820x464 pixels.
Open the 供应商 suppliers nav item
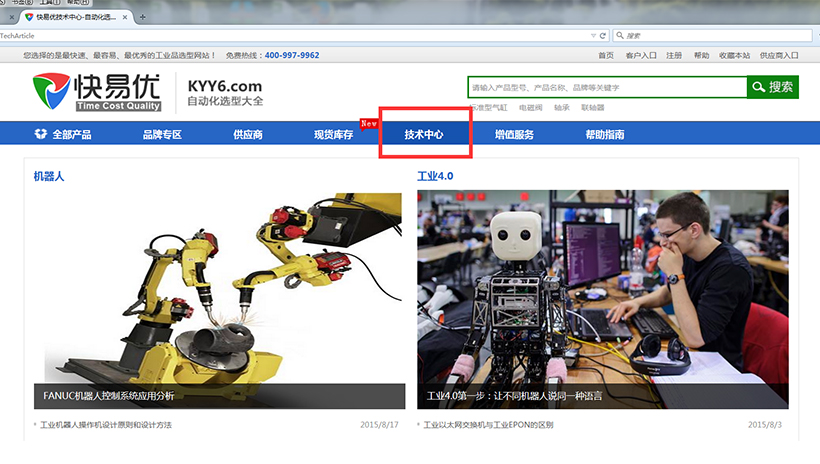coord(248,134)
